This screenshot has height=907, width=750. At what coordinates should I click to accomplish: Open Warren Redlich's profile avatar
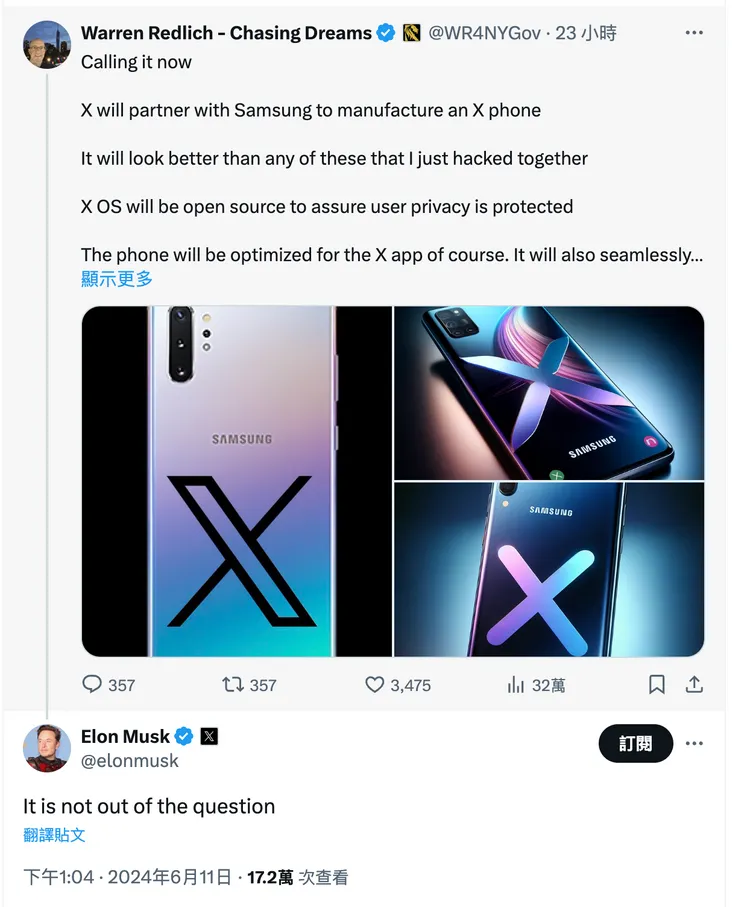click(x=47, y=45)
